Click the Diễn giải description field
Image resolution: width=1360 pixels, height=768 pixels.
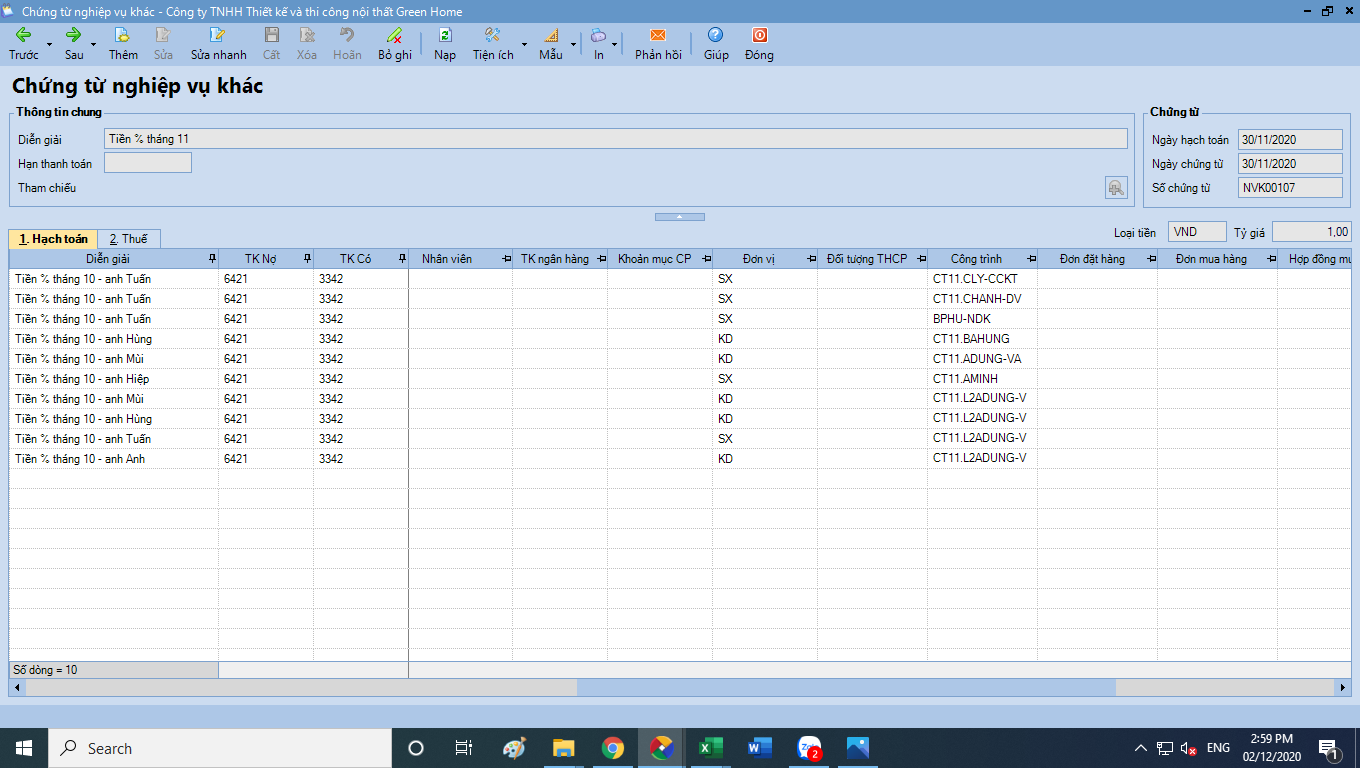pyautogui.click(x=616, y=139)
